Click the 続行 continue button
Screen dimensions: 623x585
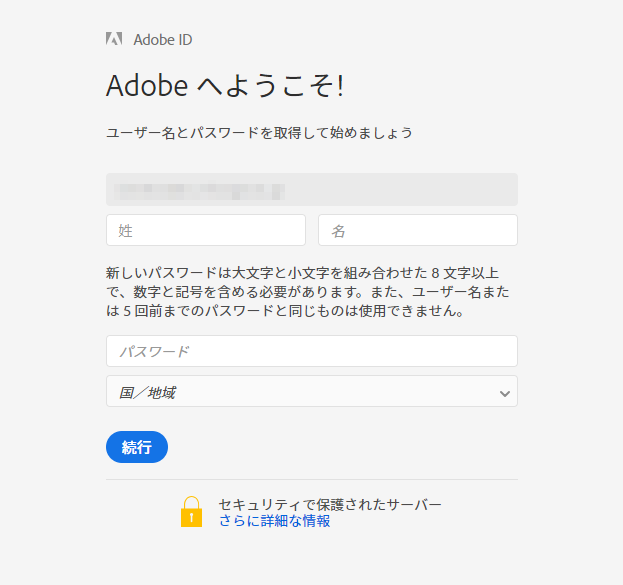tap(137, 447)
